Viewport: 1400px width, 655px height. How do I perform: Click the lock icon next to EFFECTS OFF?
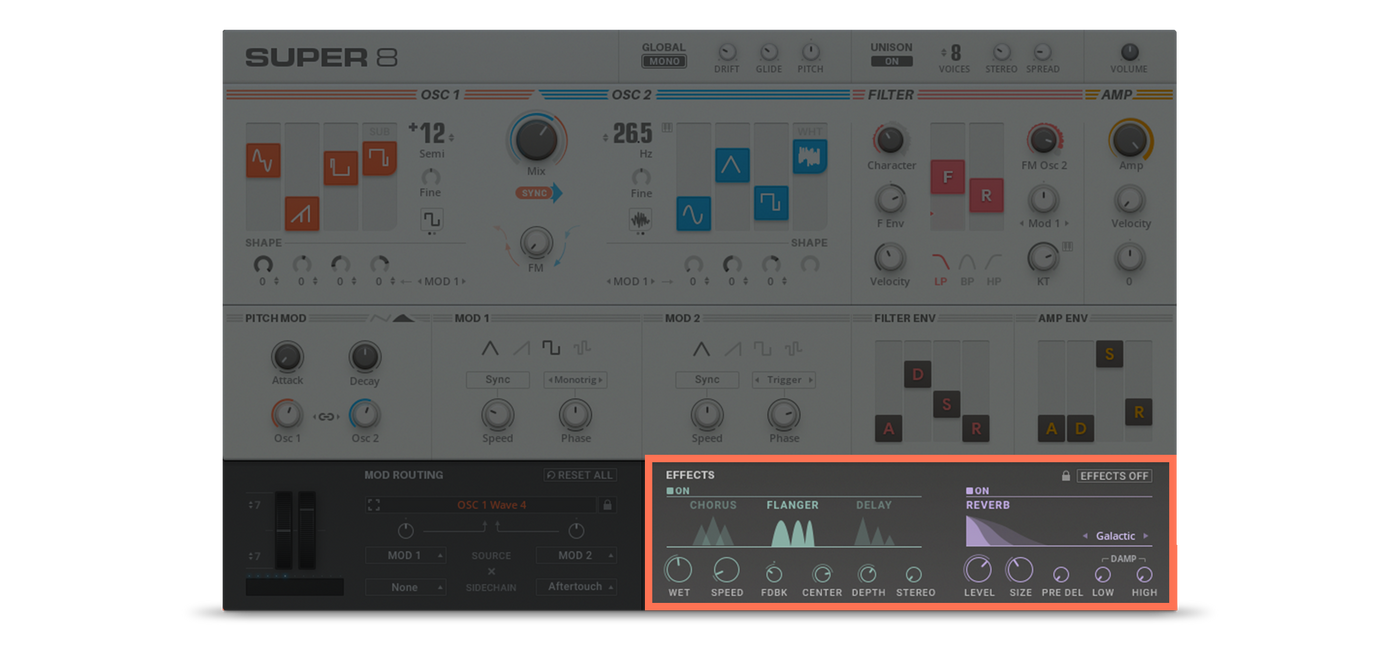pos(1066,476)
